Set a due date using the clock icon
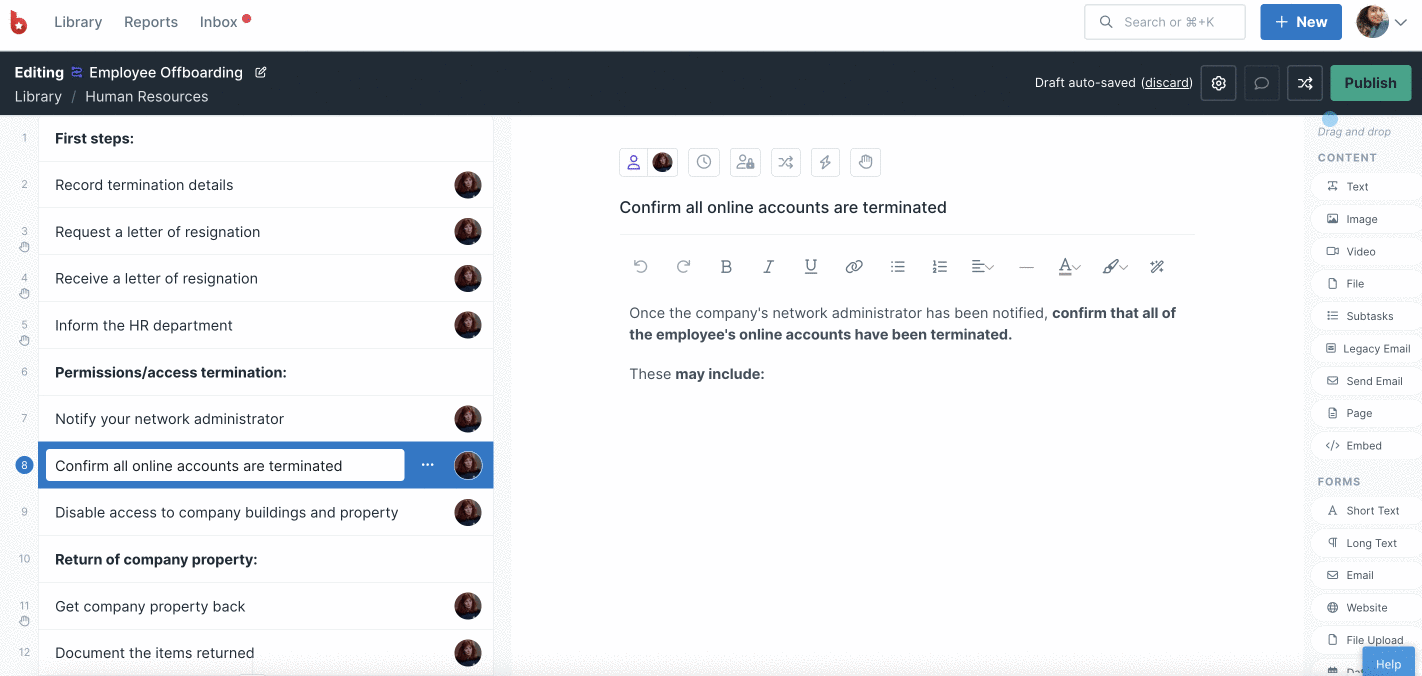 [704, 162]
